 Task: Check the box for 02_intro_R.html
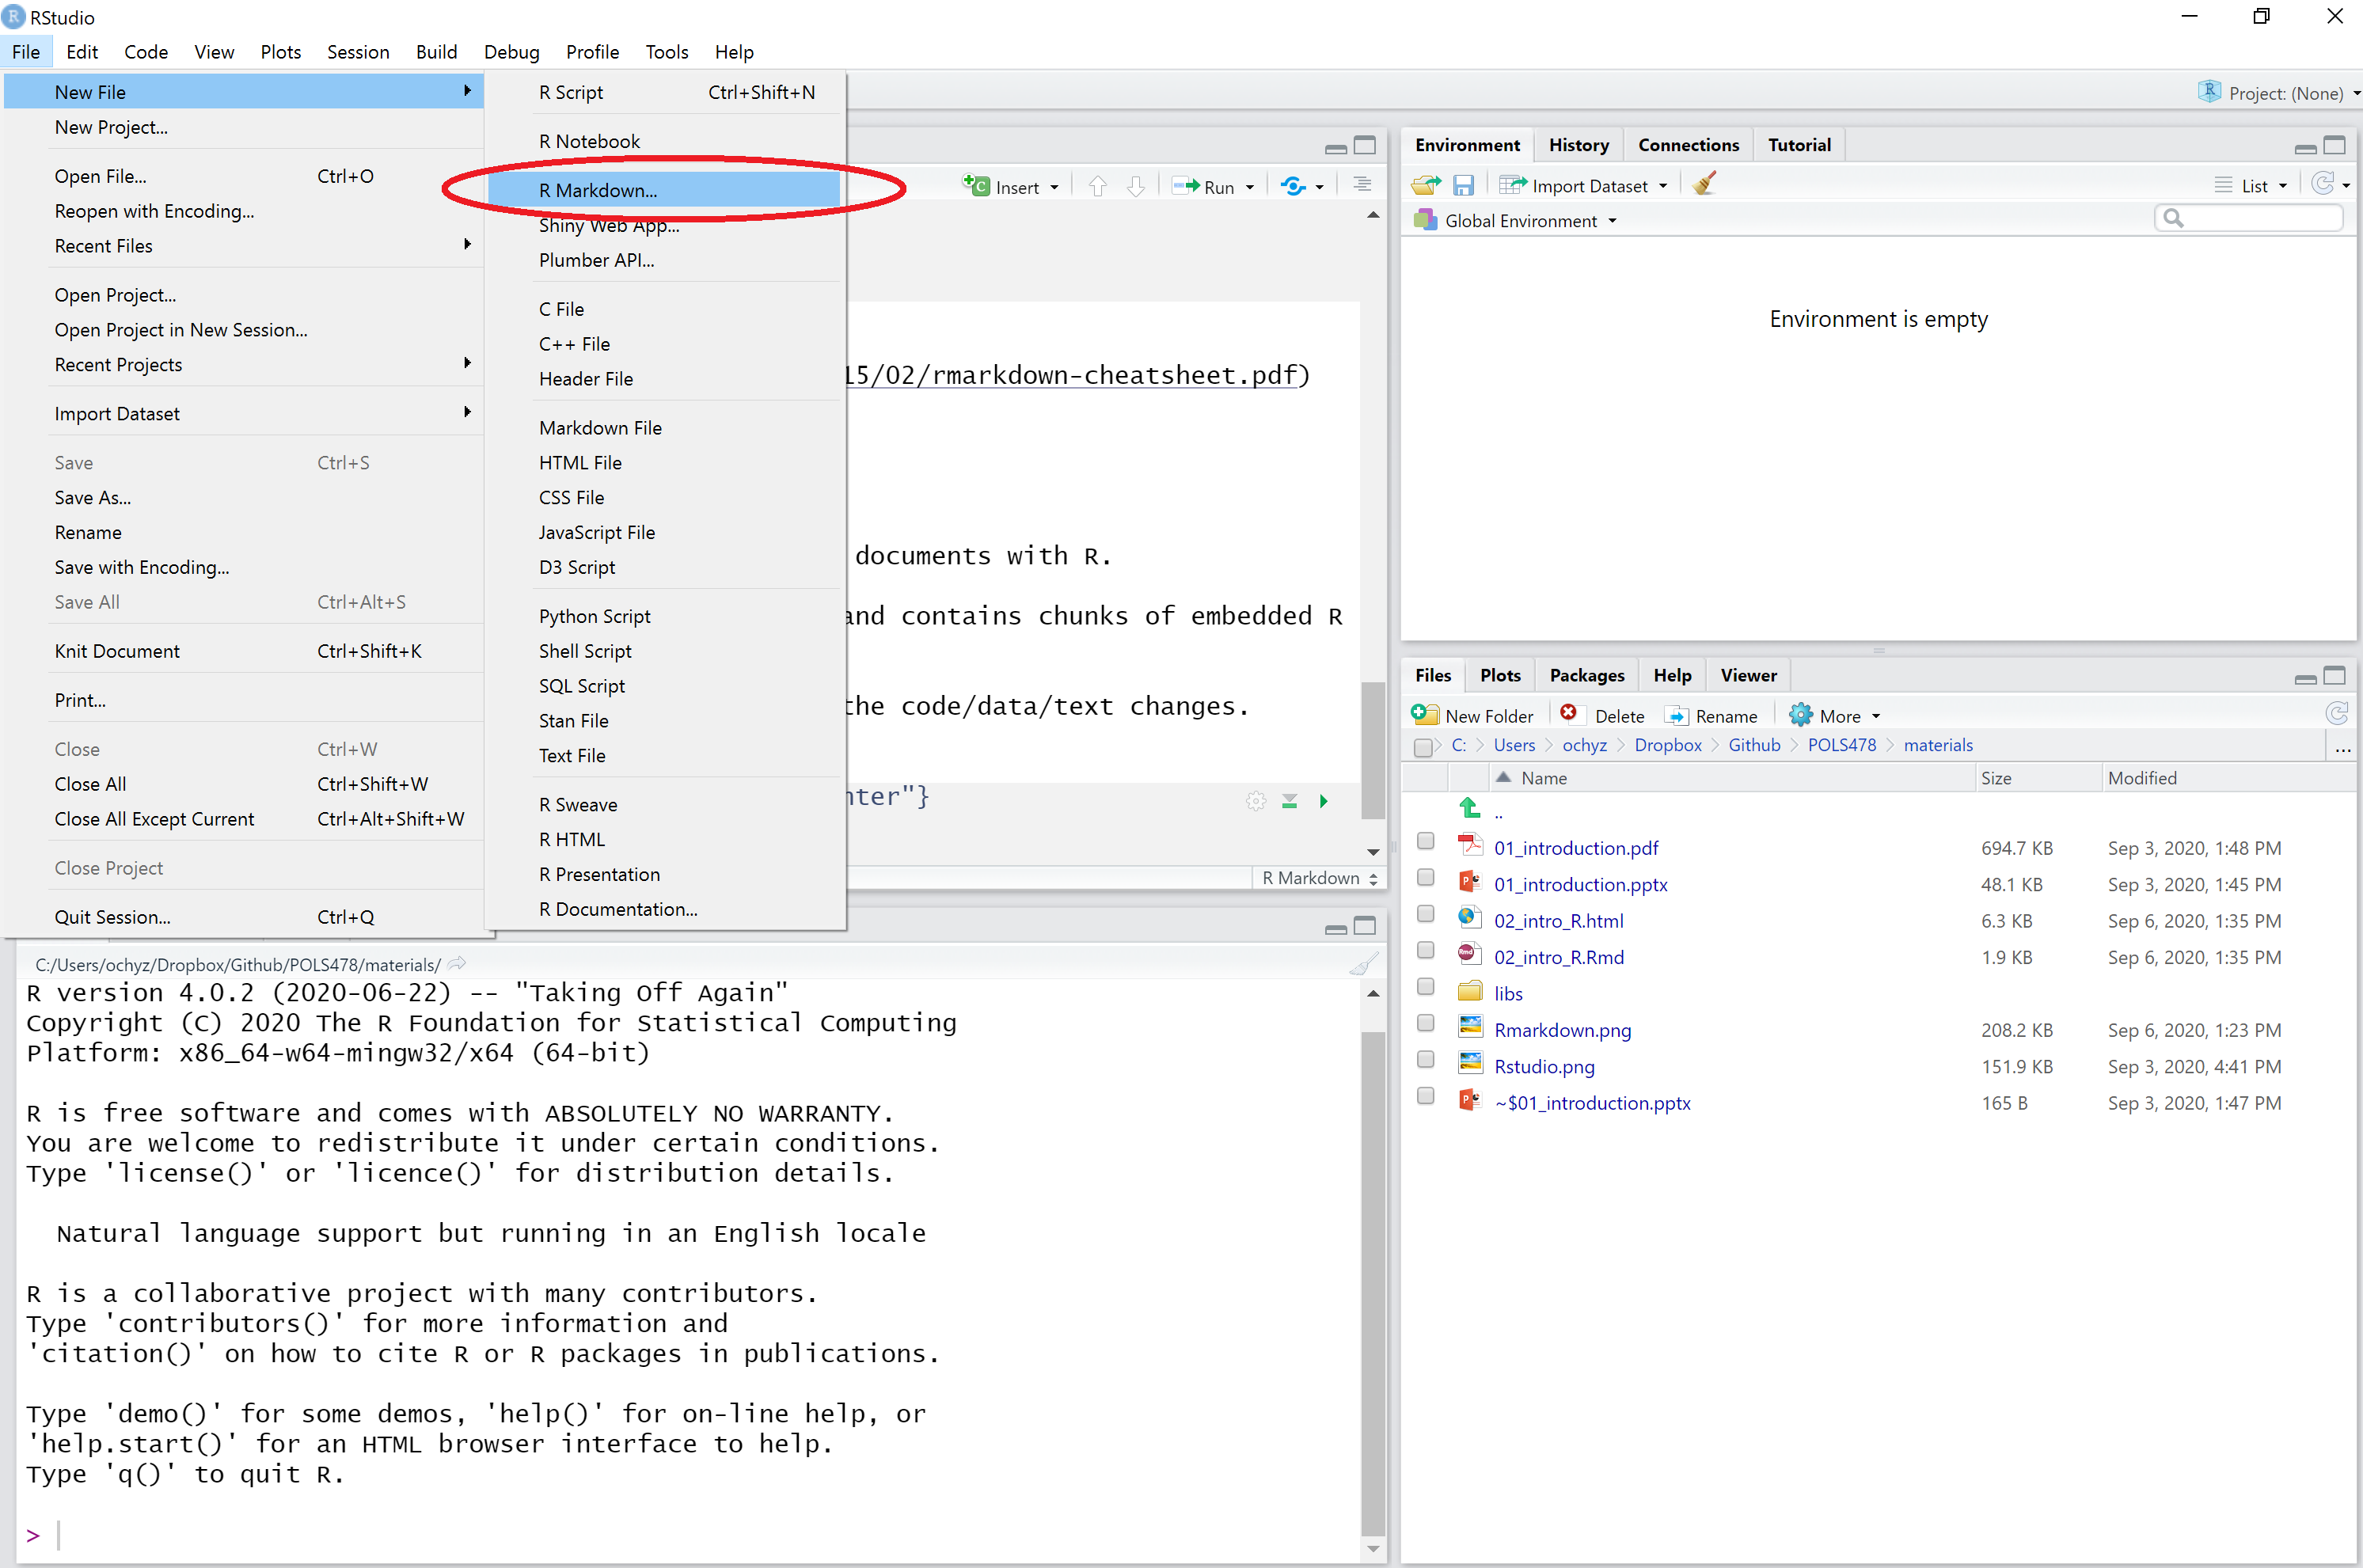tap(1426, 913)
